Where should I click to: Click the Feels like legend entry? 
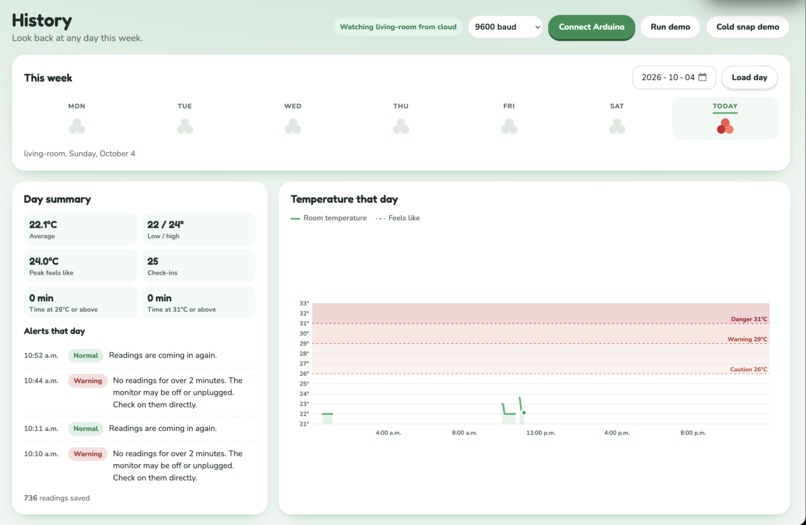pyautogui.click(x=398, y=218)
